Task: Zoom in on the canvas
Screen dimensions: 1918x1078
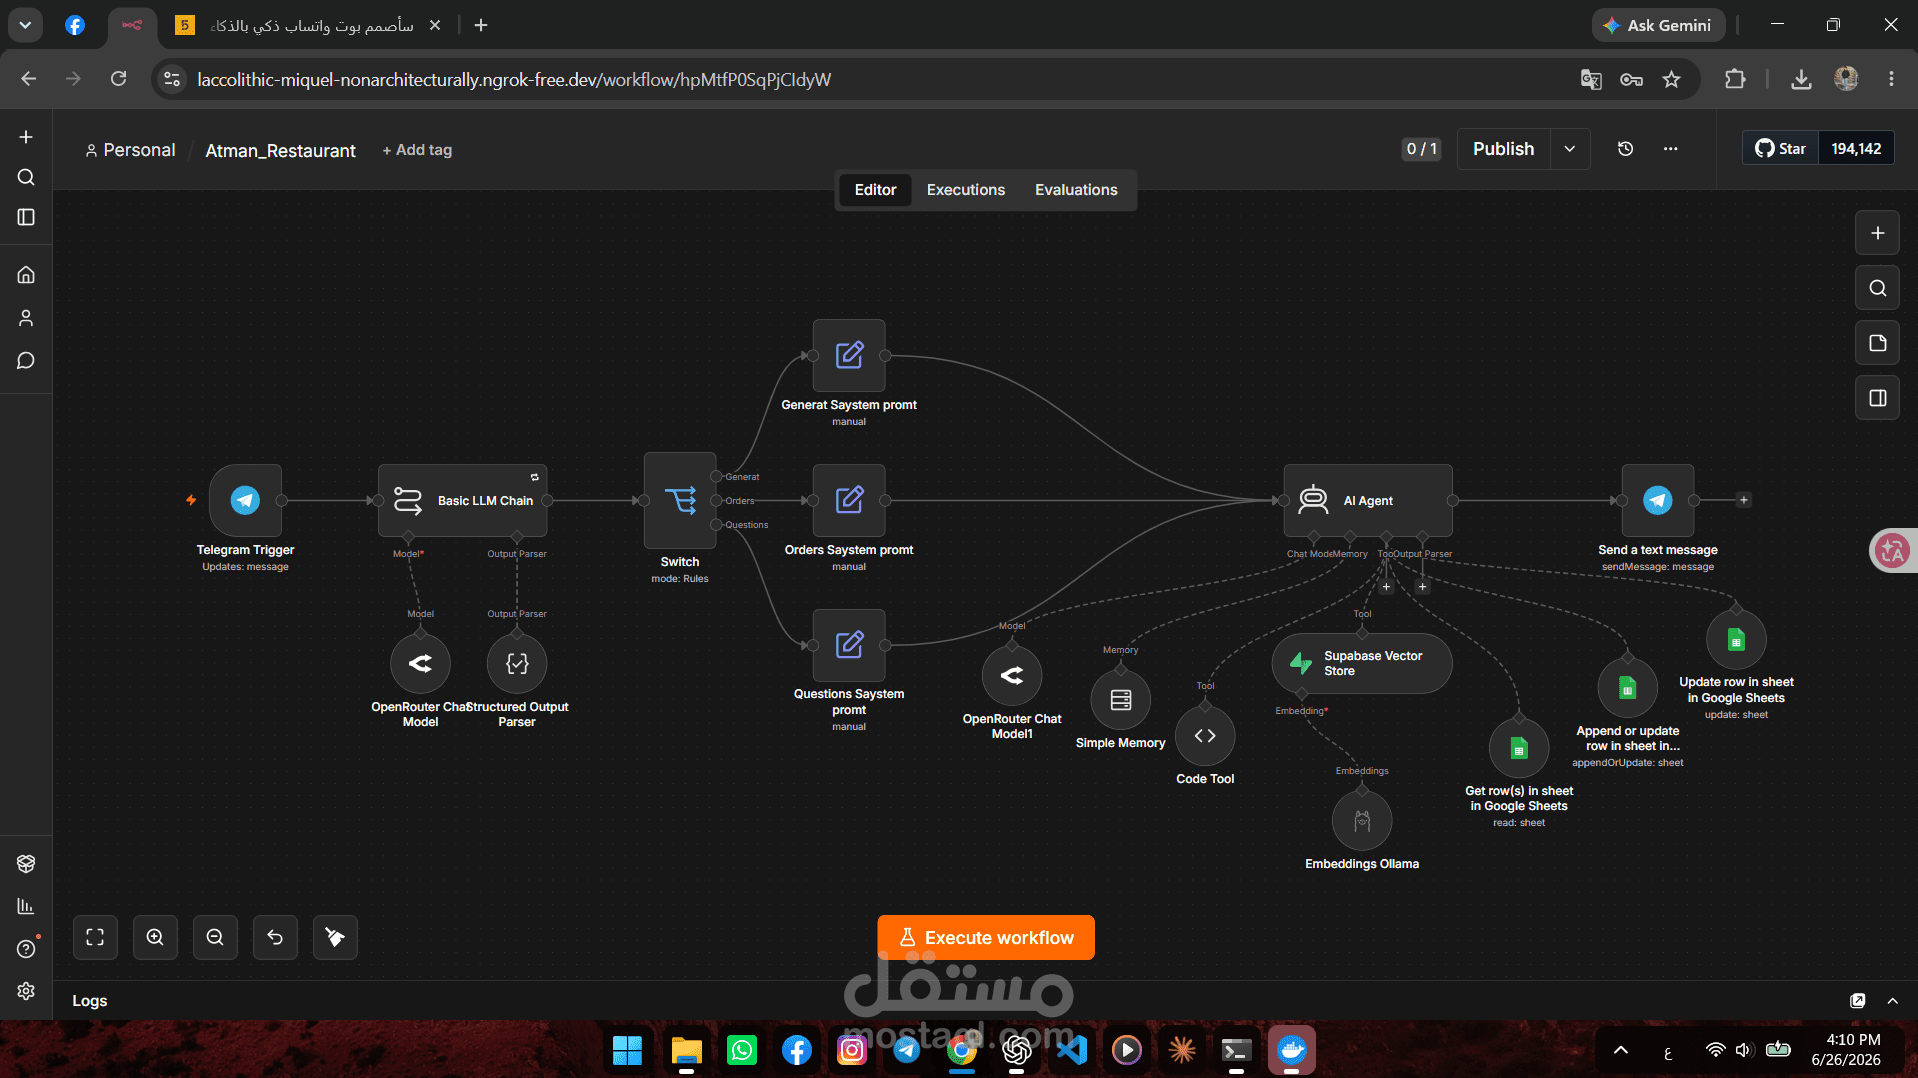Action: 155,937
